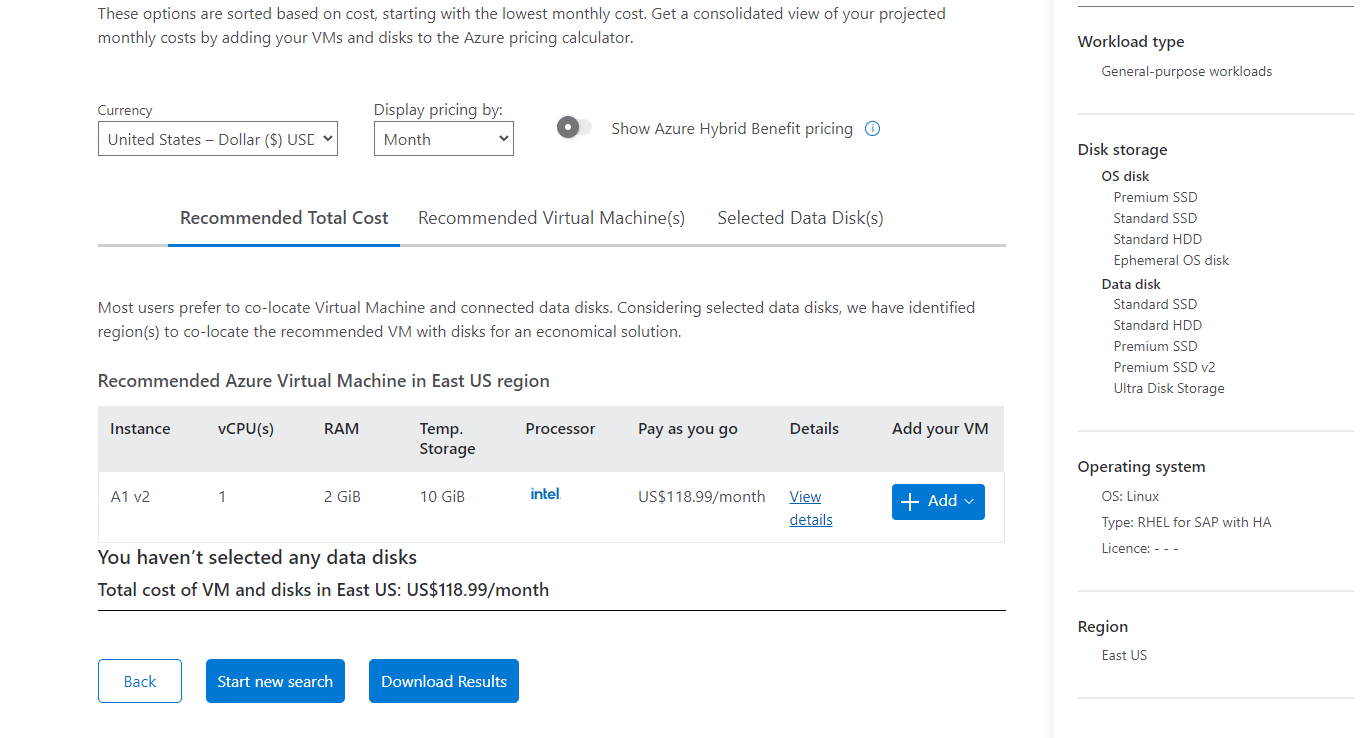Image resolution: width=1363 pixels, height=738 pixels.
Task: Switch to Recommended Virtual Machine(s) tab
Action: coord(551,218)
